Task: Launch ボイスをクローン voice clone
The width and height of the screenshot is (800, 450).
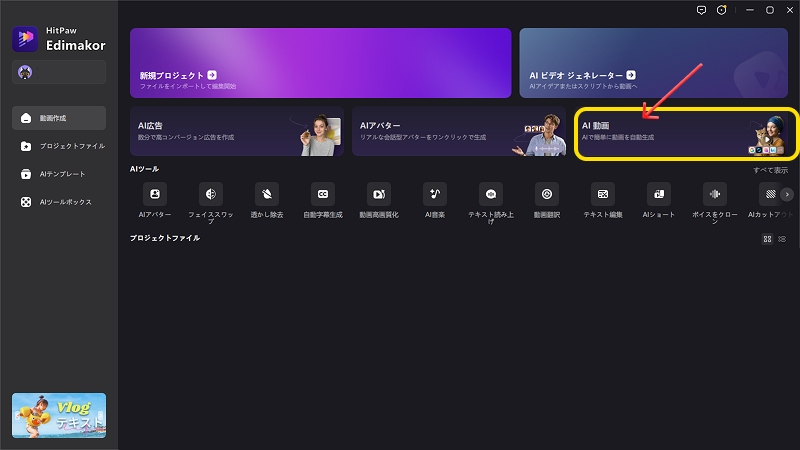Action: [715, 194]
